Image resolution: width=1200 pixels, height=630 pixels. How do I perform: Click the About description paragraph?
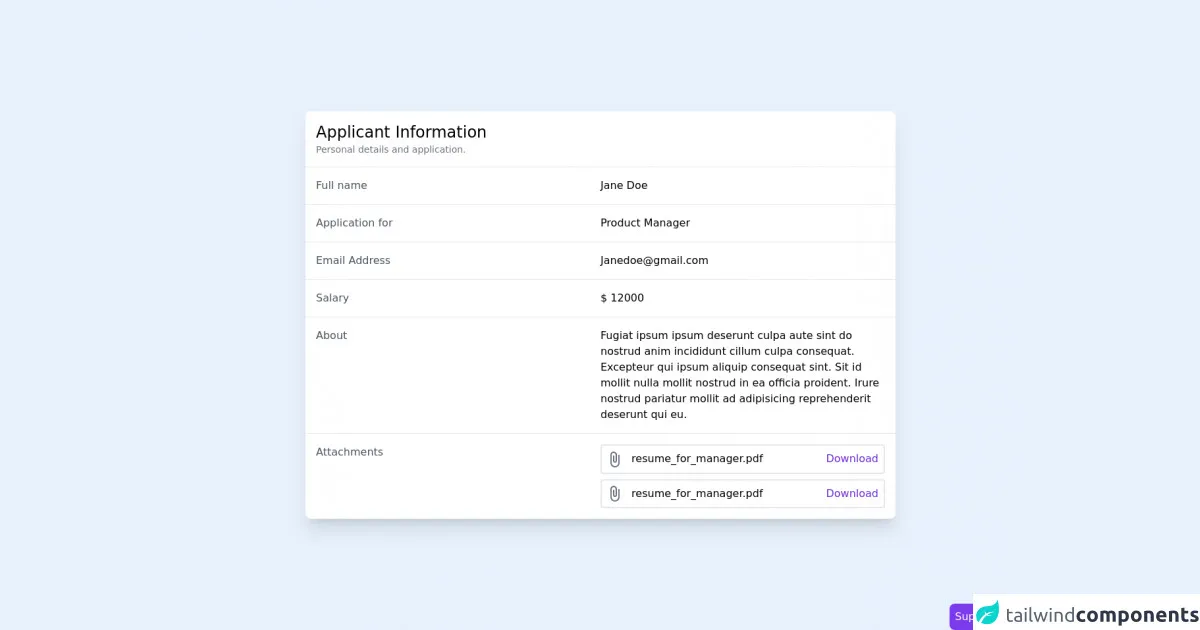tap(739, 375)
